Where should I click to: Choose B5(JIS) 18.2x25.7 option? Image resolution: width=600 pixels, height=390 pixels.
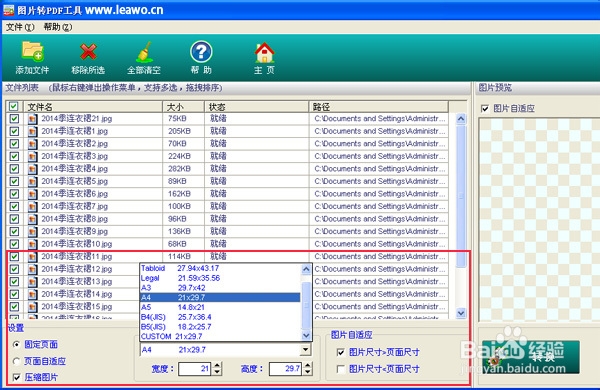pos(220,327)
